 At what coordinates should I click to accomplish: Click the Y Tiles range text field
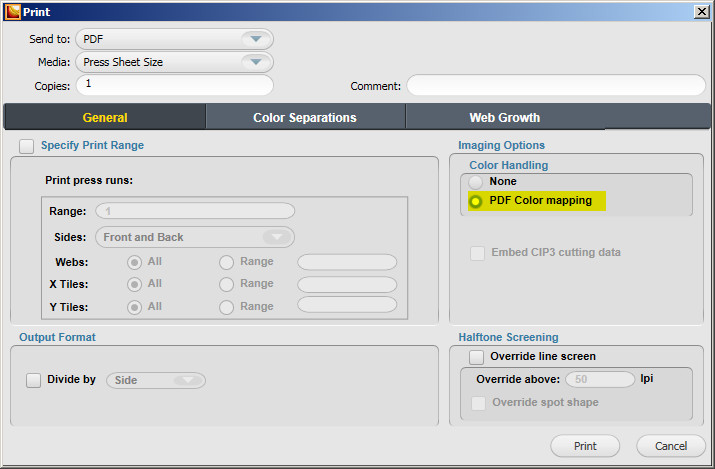point(347,305)
